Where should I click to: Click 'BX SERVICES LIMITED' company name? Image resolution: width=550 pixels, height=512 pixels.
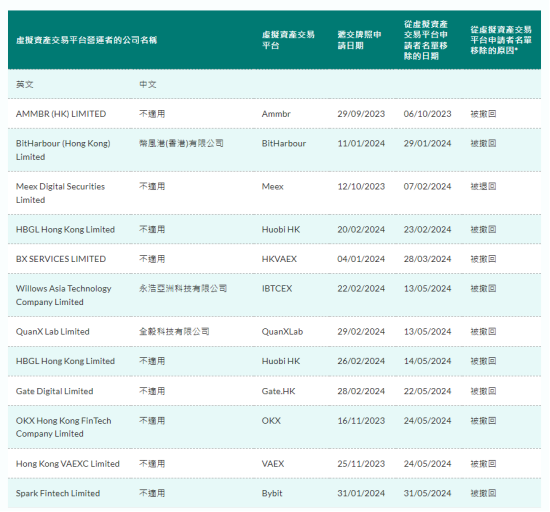[x=61, y=259]
